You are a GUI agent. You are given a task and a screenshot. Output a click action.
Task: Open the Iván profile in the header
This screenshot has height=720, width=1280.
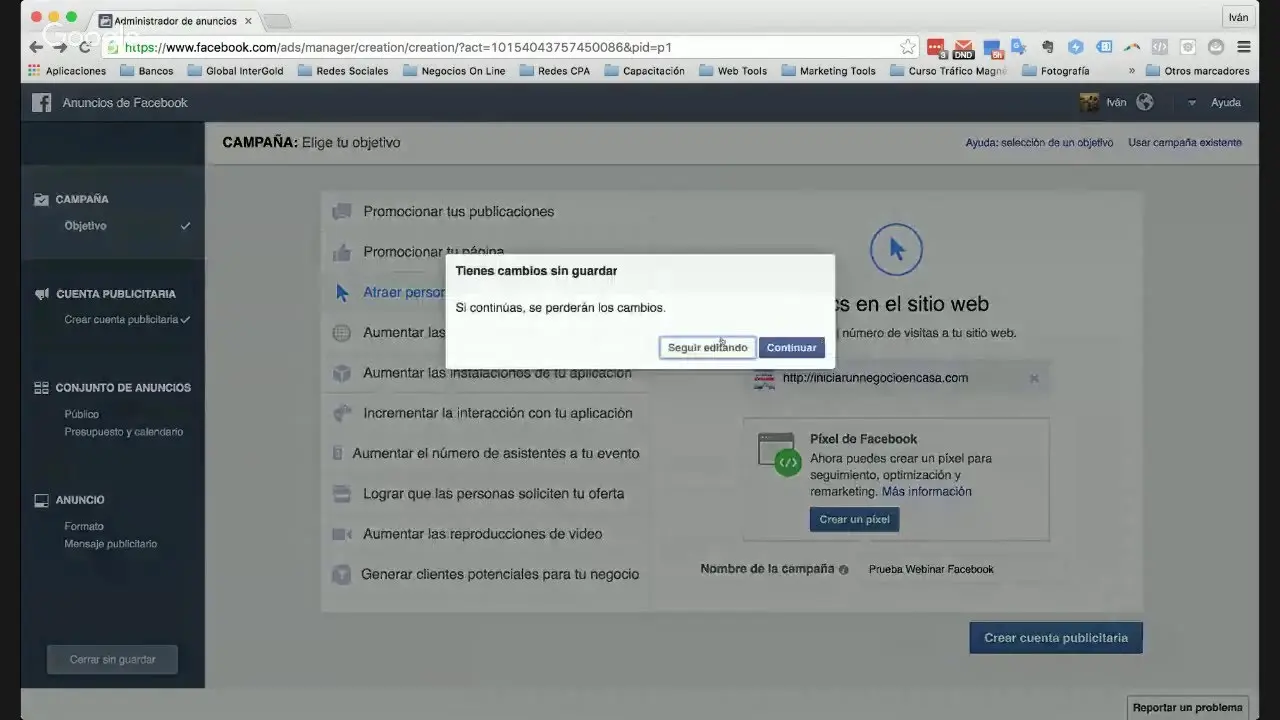point(1103,102)
